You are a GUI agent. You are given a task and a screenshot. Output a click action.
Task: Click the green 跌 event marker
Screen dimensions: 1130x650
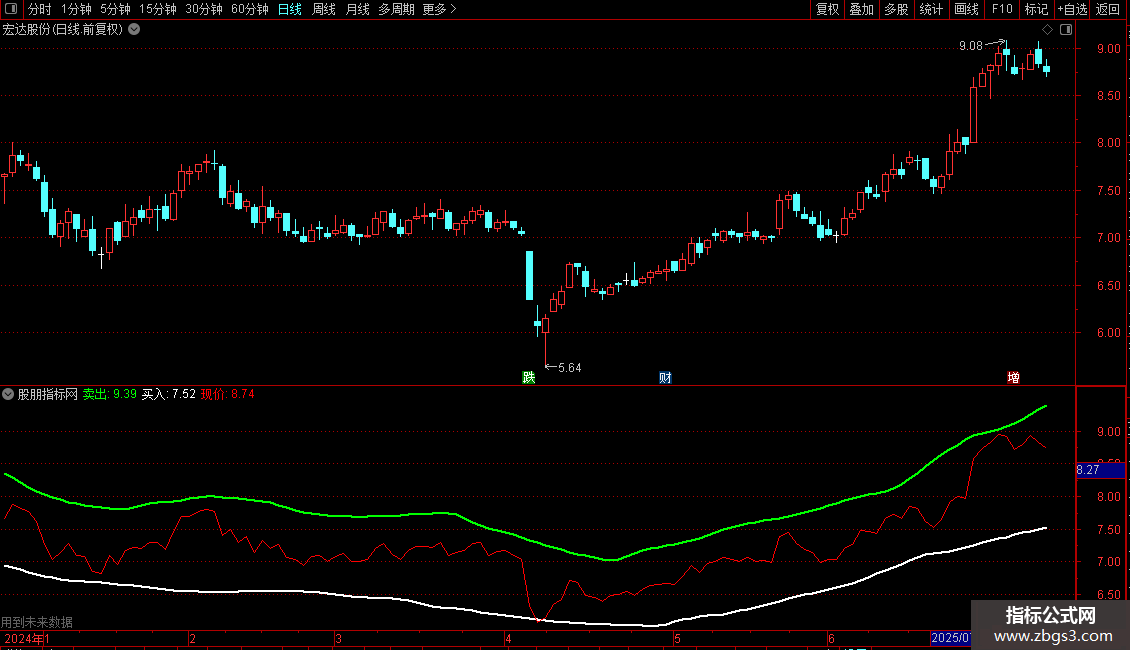(x=528, y=378)
